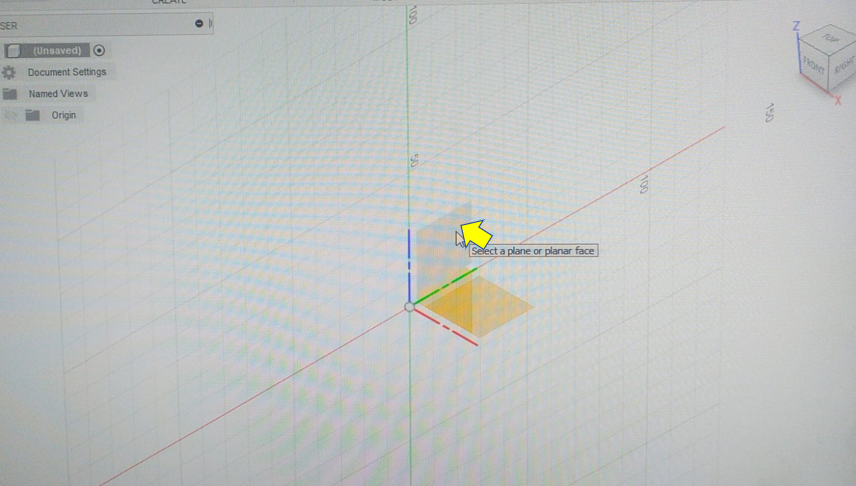
Task: Collapse the browser panel using minus icon
Action: [199, 23]
